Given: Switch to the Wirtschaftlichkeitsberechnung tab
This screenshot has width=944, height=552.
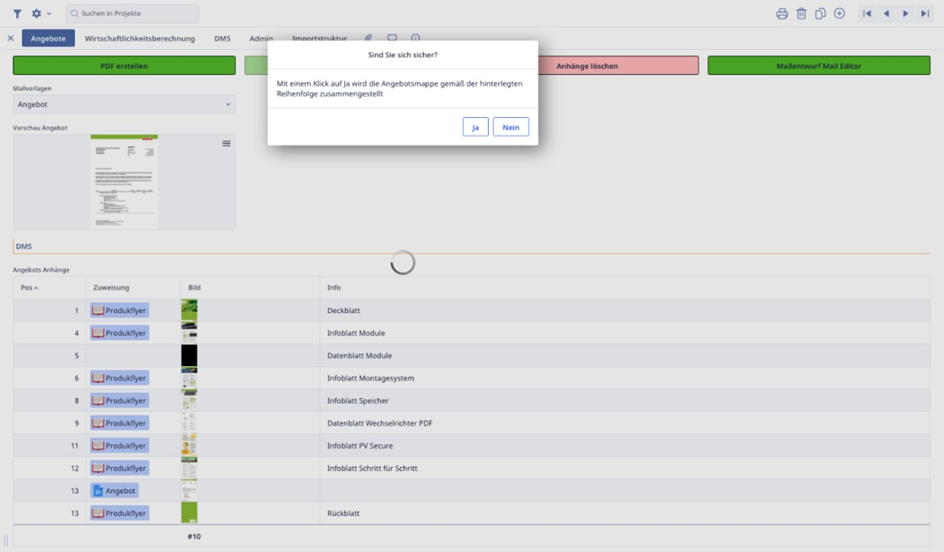Looking at the screenshot, I should coord(140,39).
